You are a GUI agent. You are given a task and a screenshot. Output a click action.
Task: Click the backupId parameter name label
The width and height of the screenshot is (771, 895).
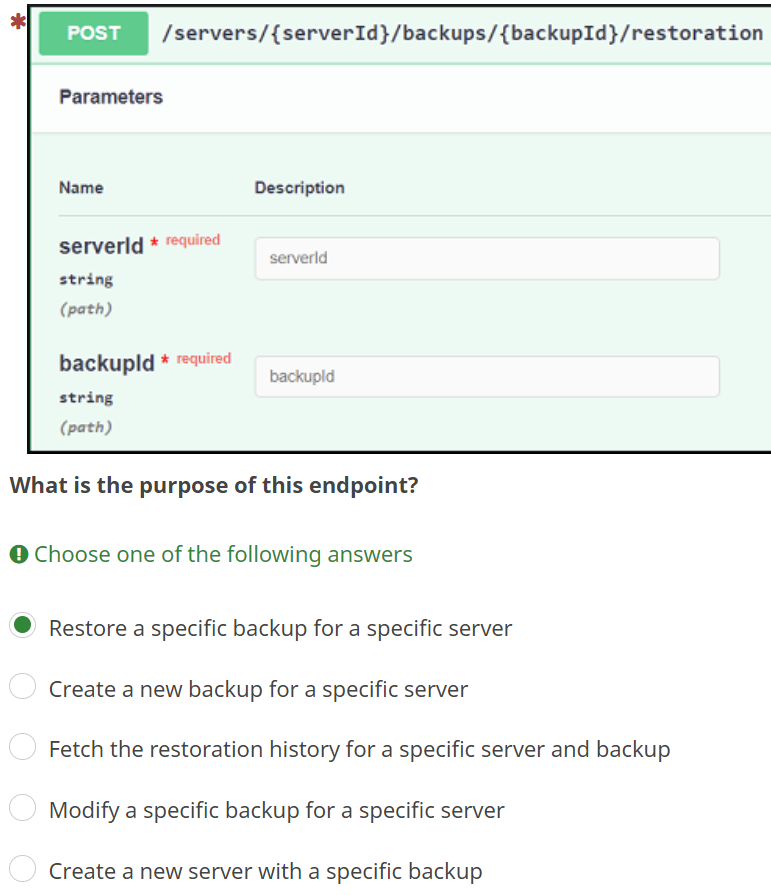point(106,364)
